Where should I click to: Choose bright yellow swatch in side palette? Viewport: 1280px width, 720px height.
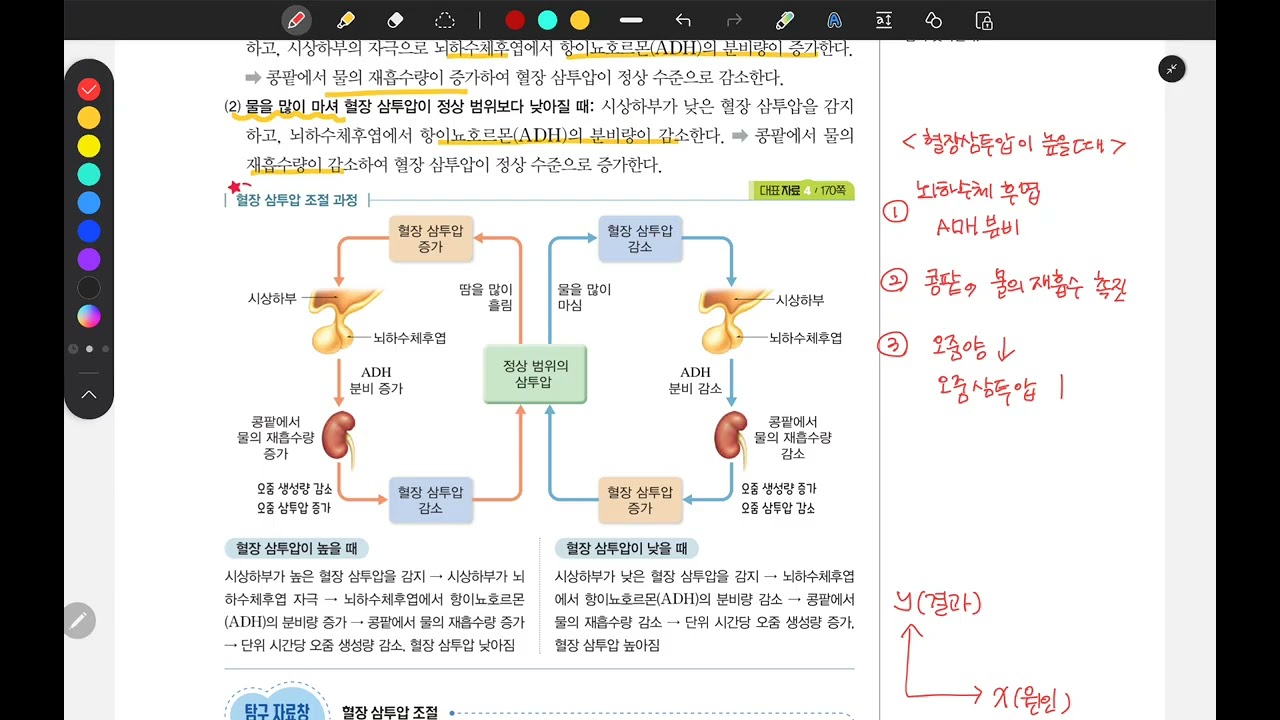coord(89,146)
